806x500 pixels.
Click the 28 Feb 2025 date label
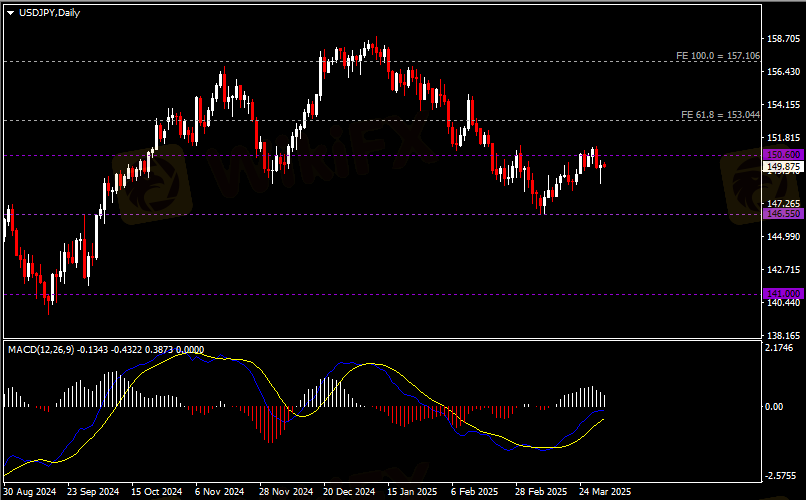click(541, 492)
